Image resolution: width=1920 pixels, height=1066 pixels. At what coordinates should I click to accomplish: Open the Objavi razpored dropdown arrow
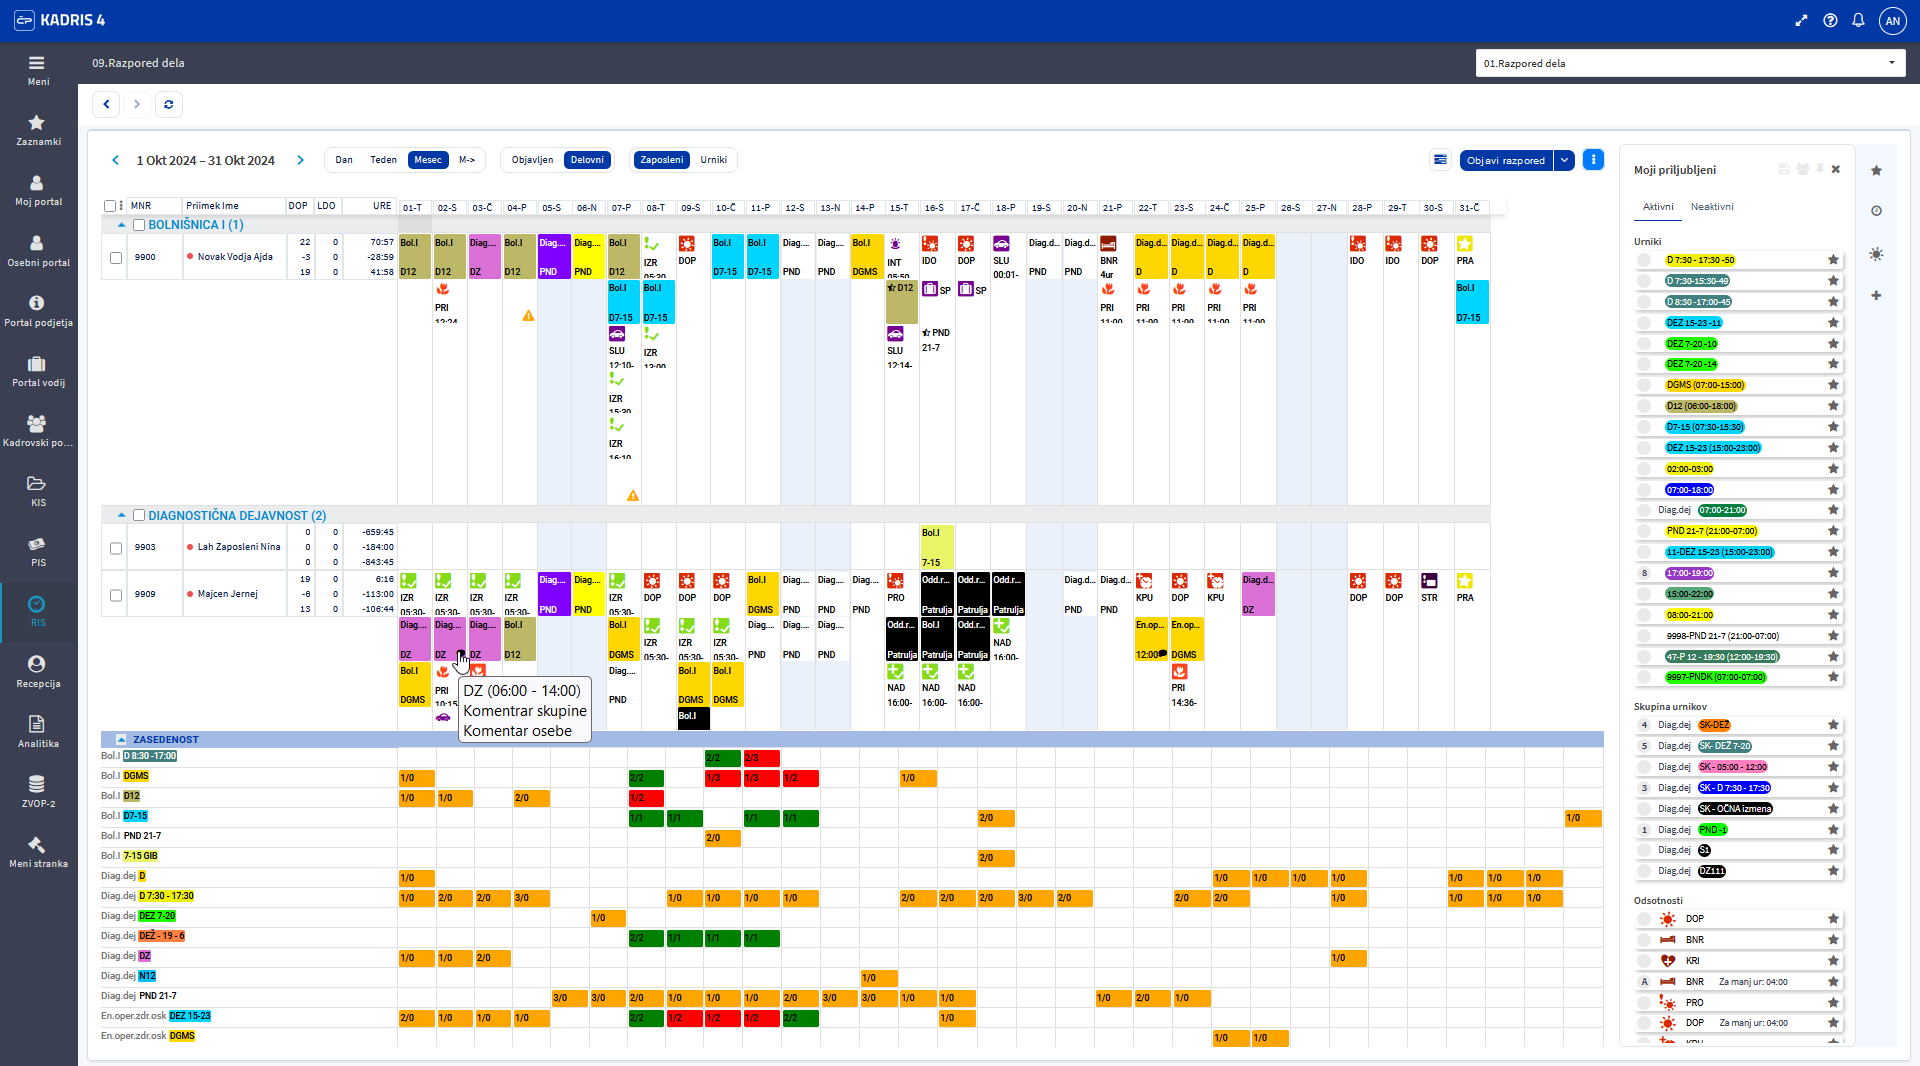pos(1565,160)
